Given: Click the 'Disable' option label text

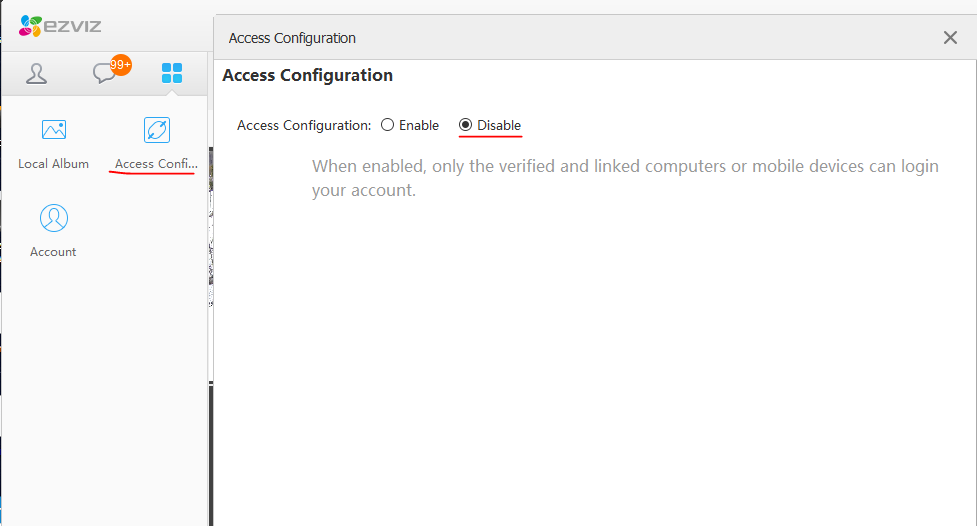Looking at the screenshot, I should (x=499, y=125).
